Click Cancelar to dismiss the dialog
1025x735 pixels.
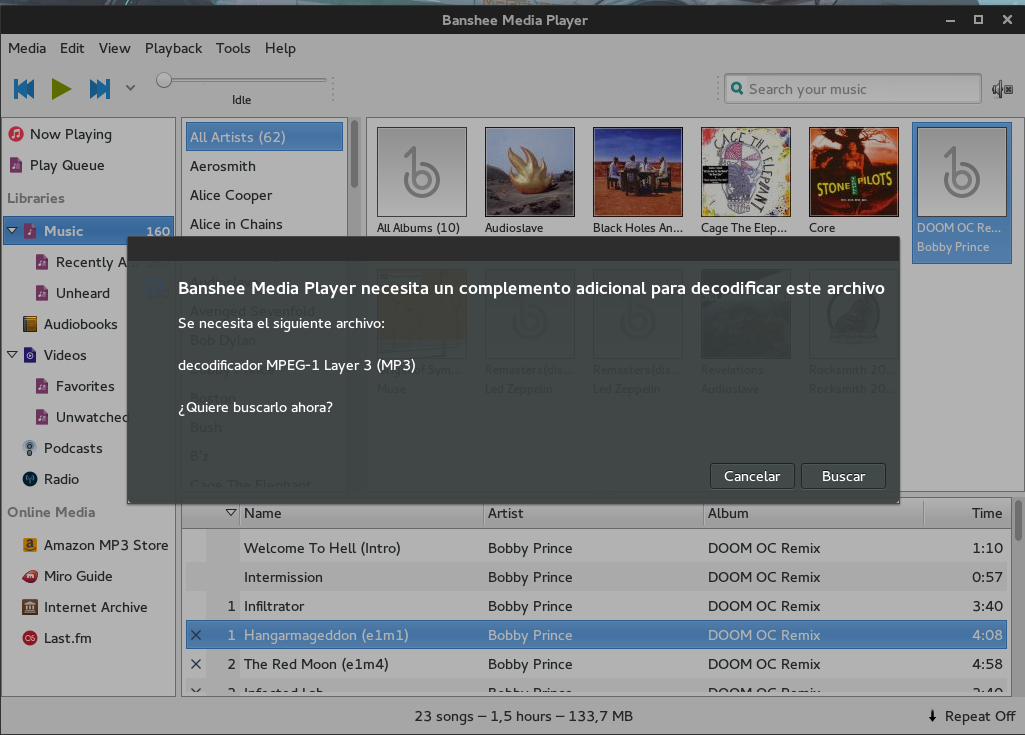pyautogui.click(x=751, y=476)
